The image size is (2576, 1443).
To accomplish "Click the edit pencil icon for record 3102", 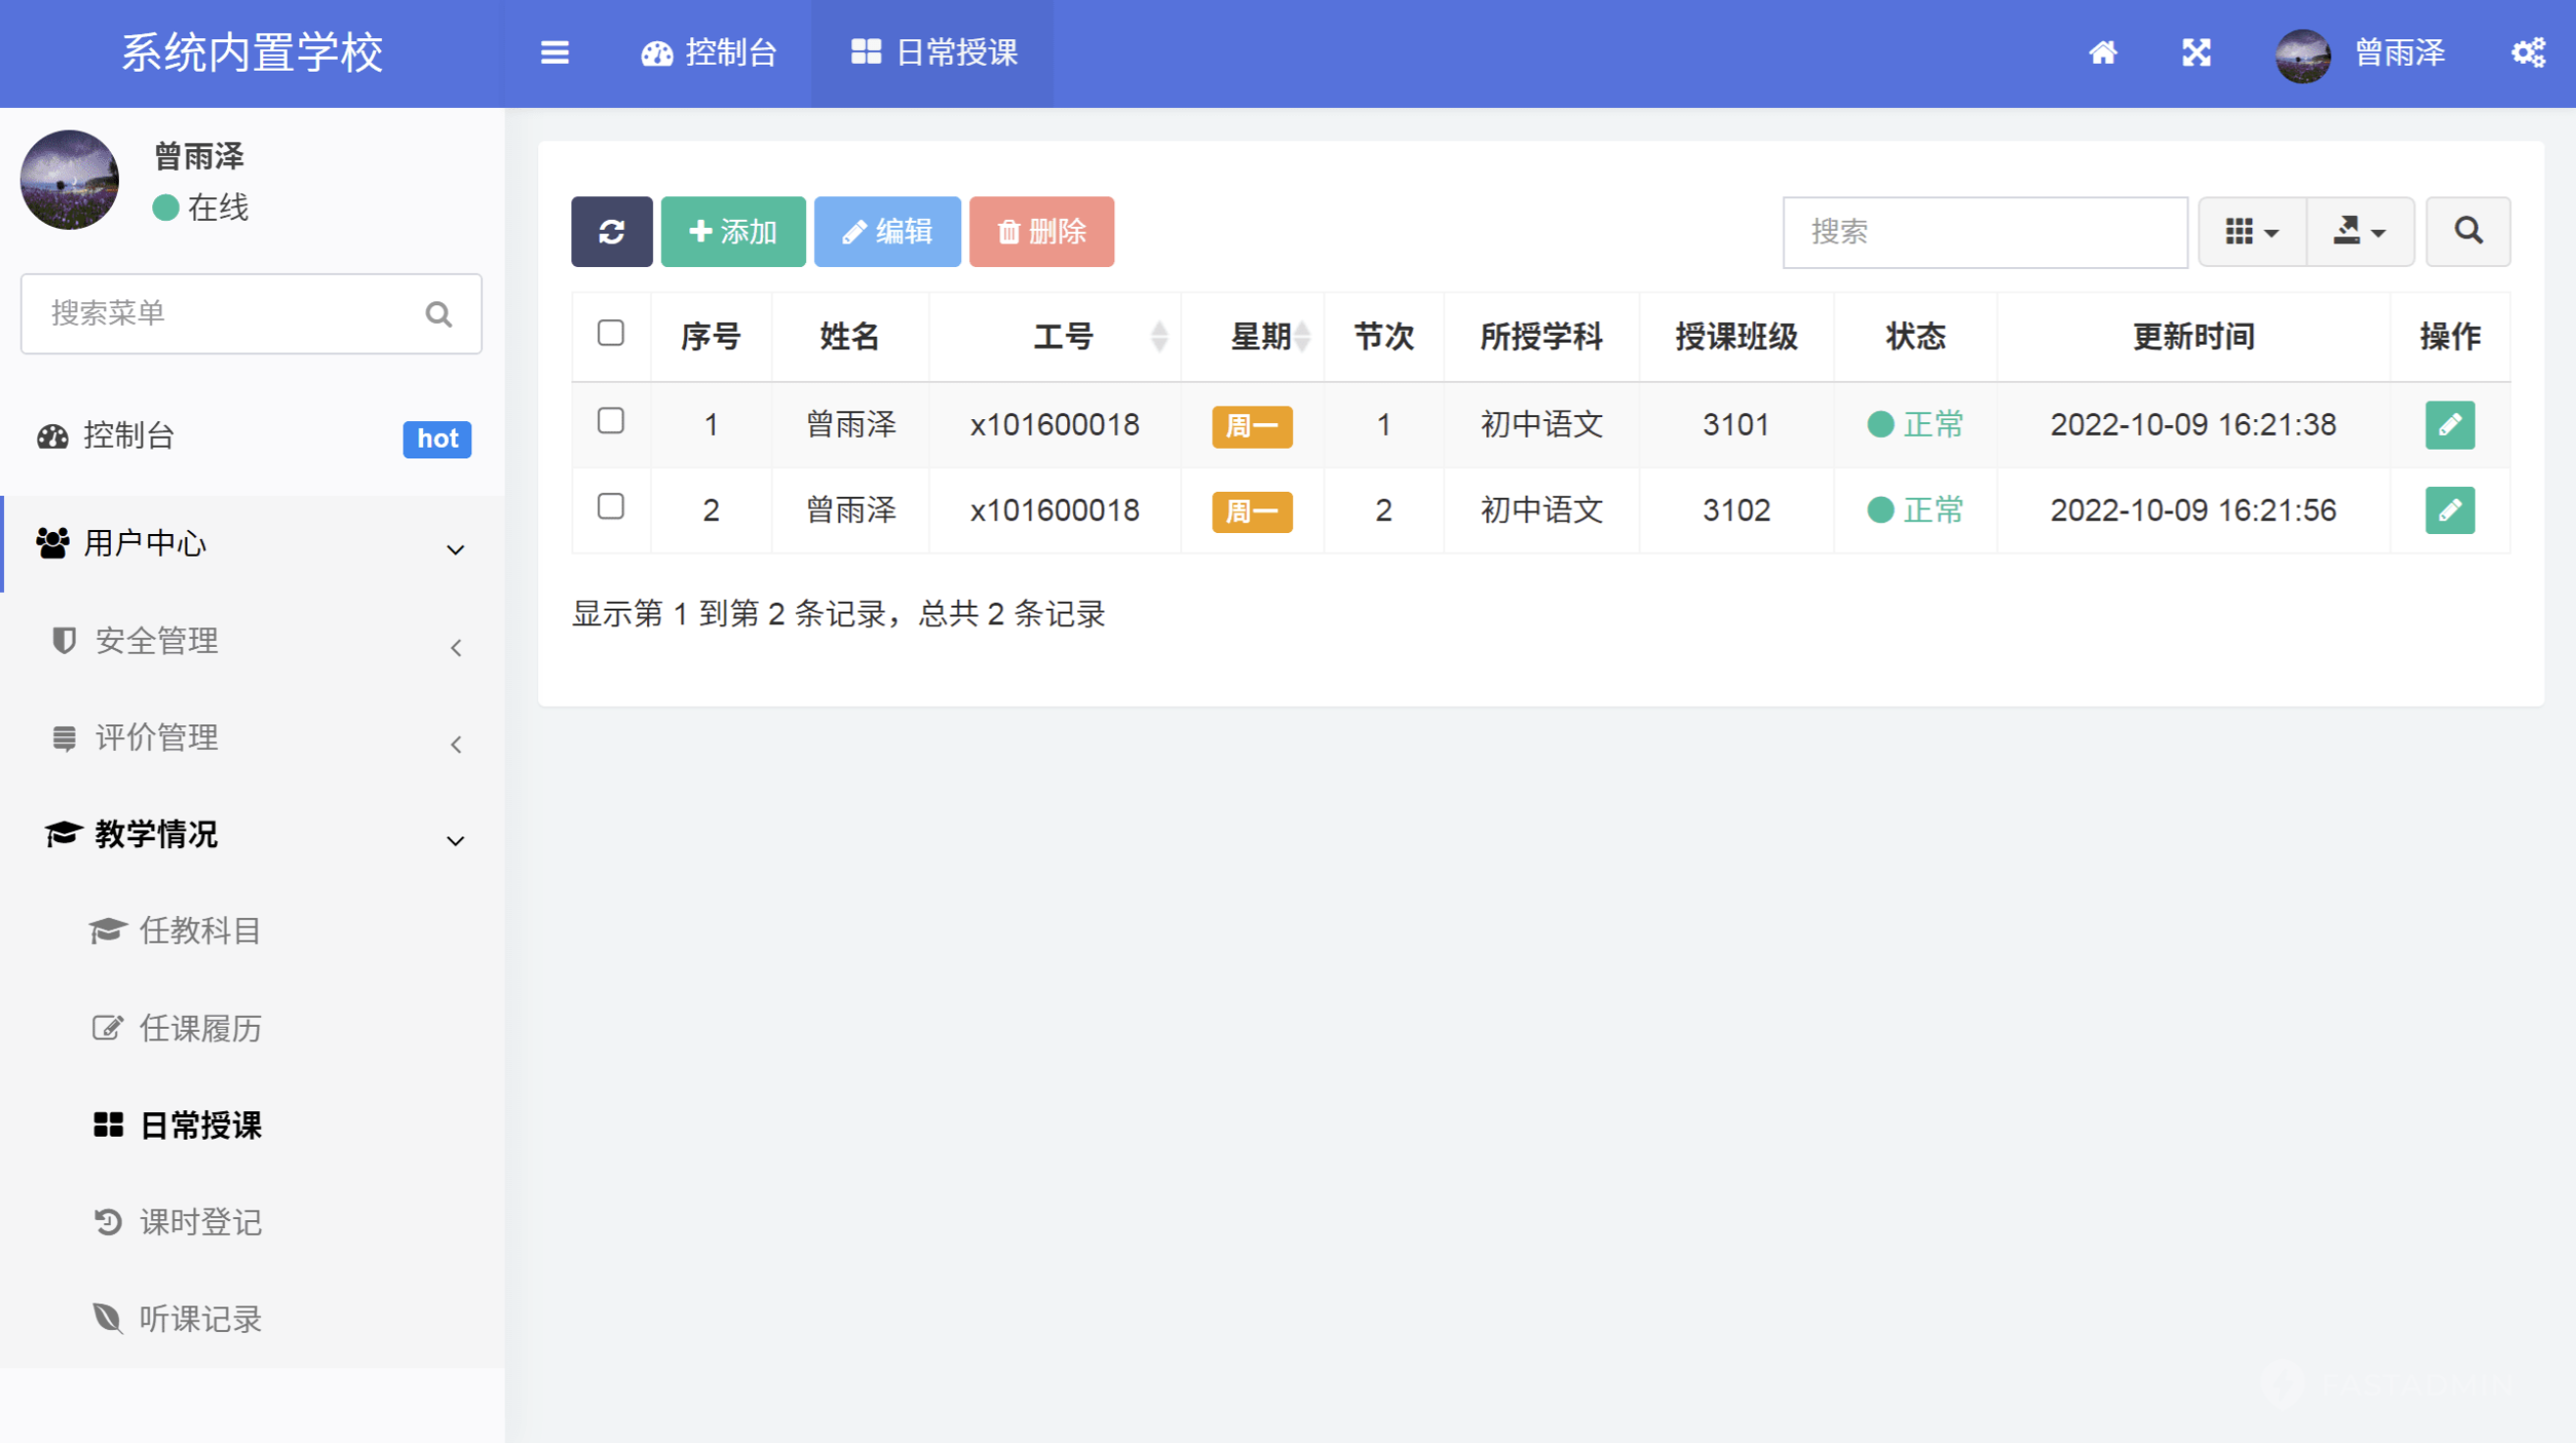I will pyautogui.click(x=2450, y=510).
